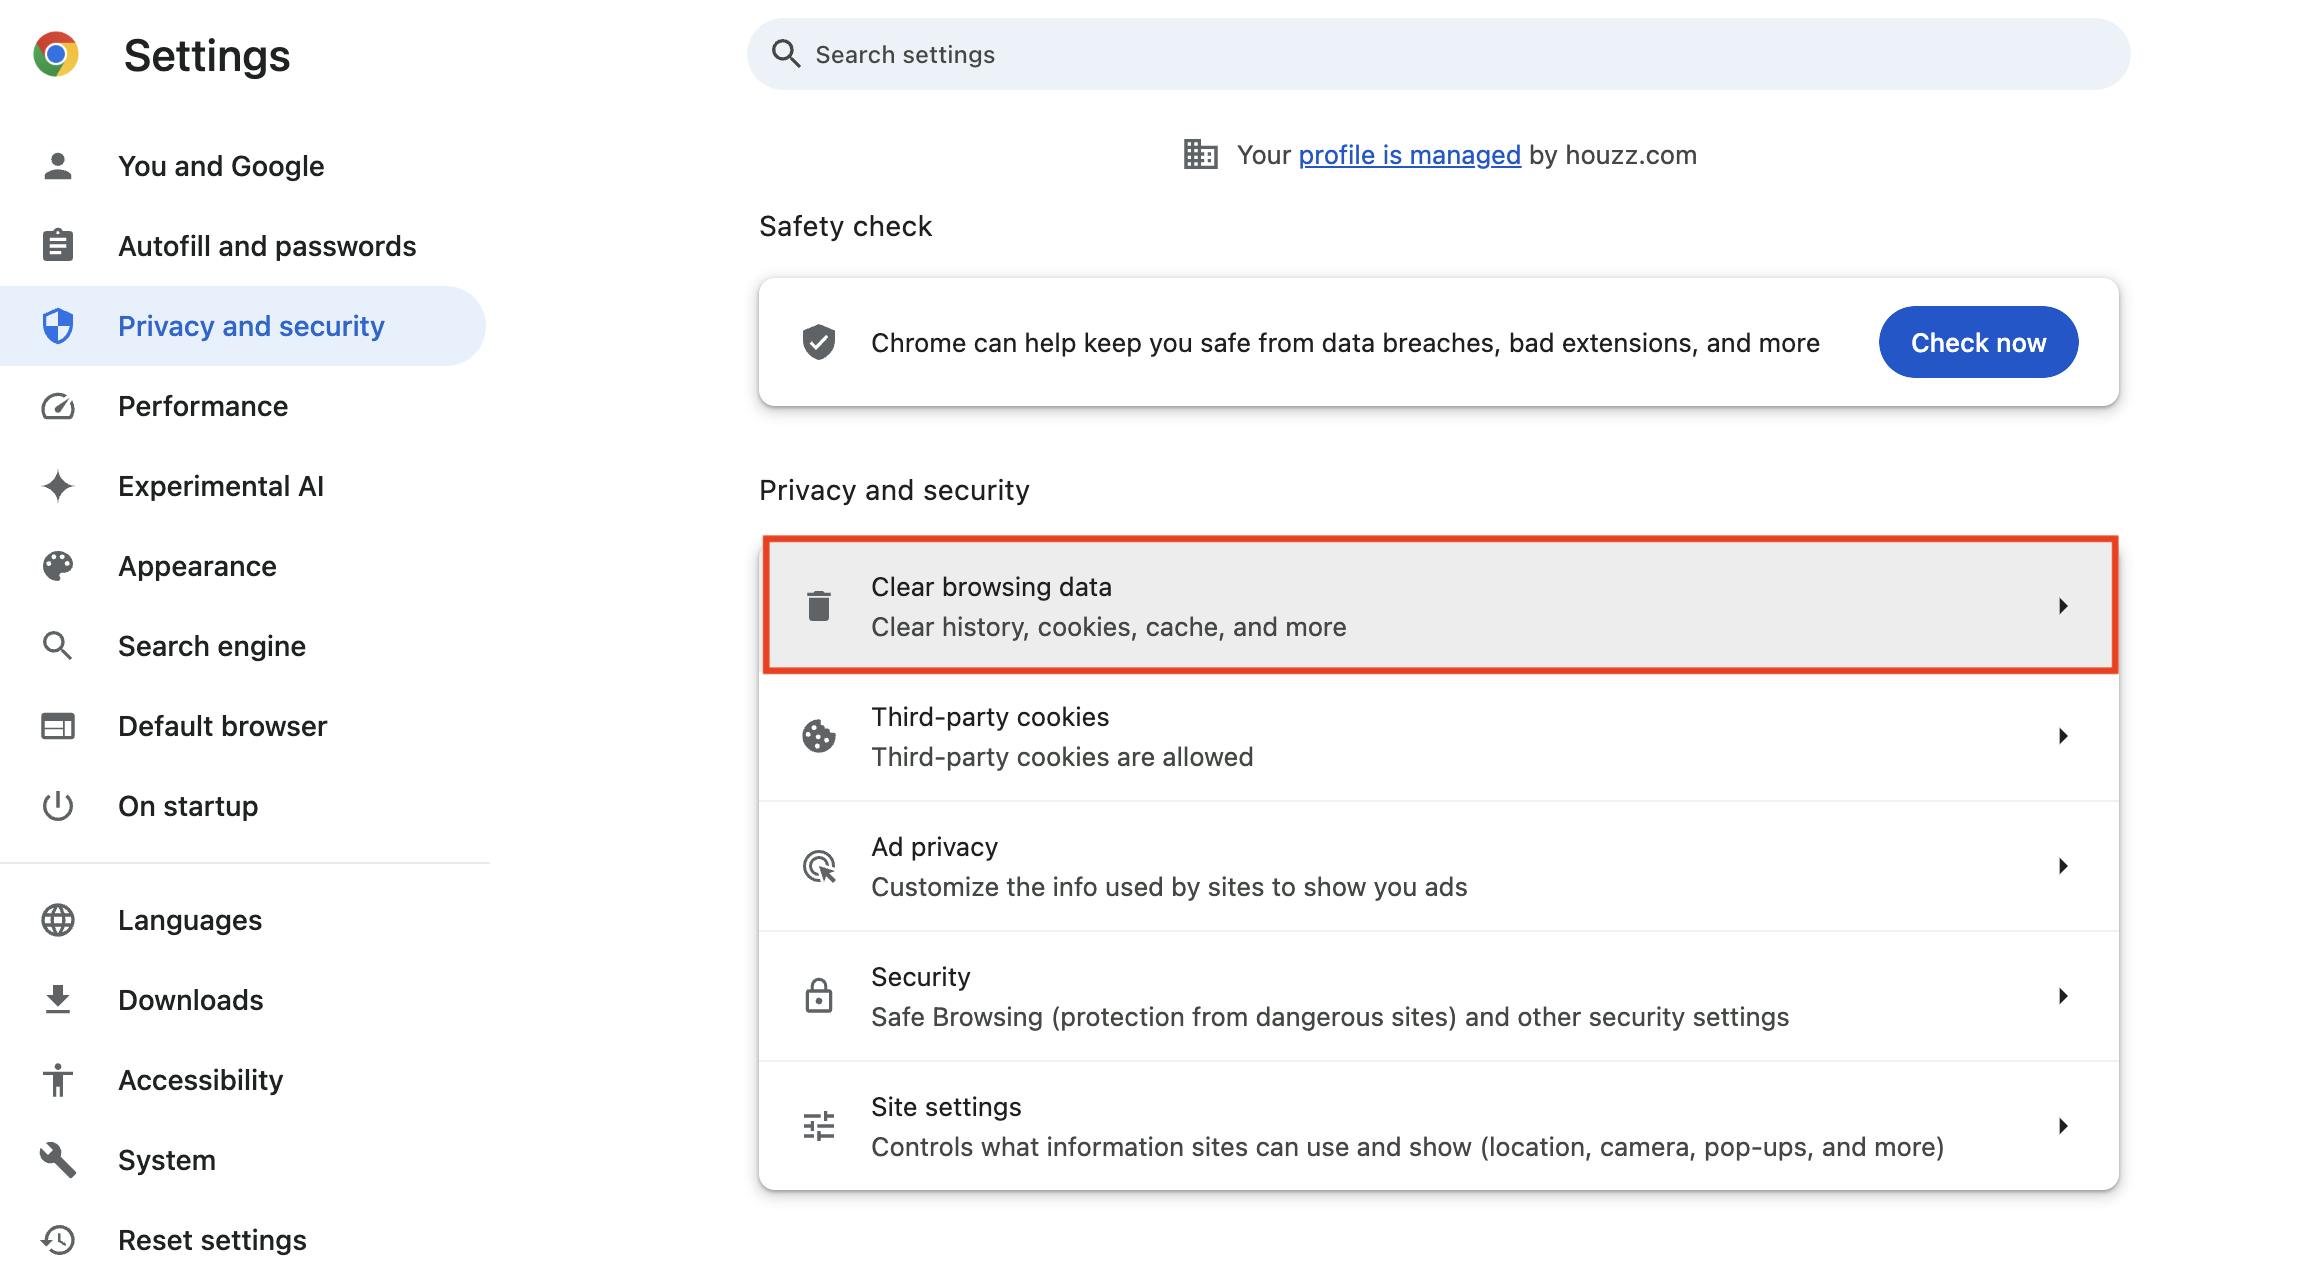Click the person icon beside You and Google

[58, 166]
